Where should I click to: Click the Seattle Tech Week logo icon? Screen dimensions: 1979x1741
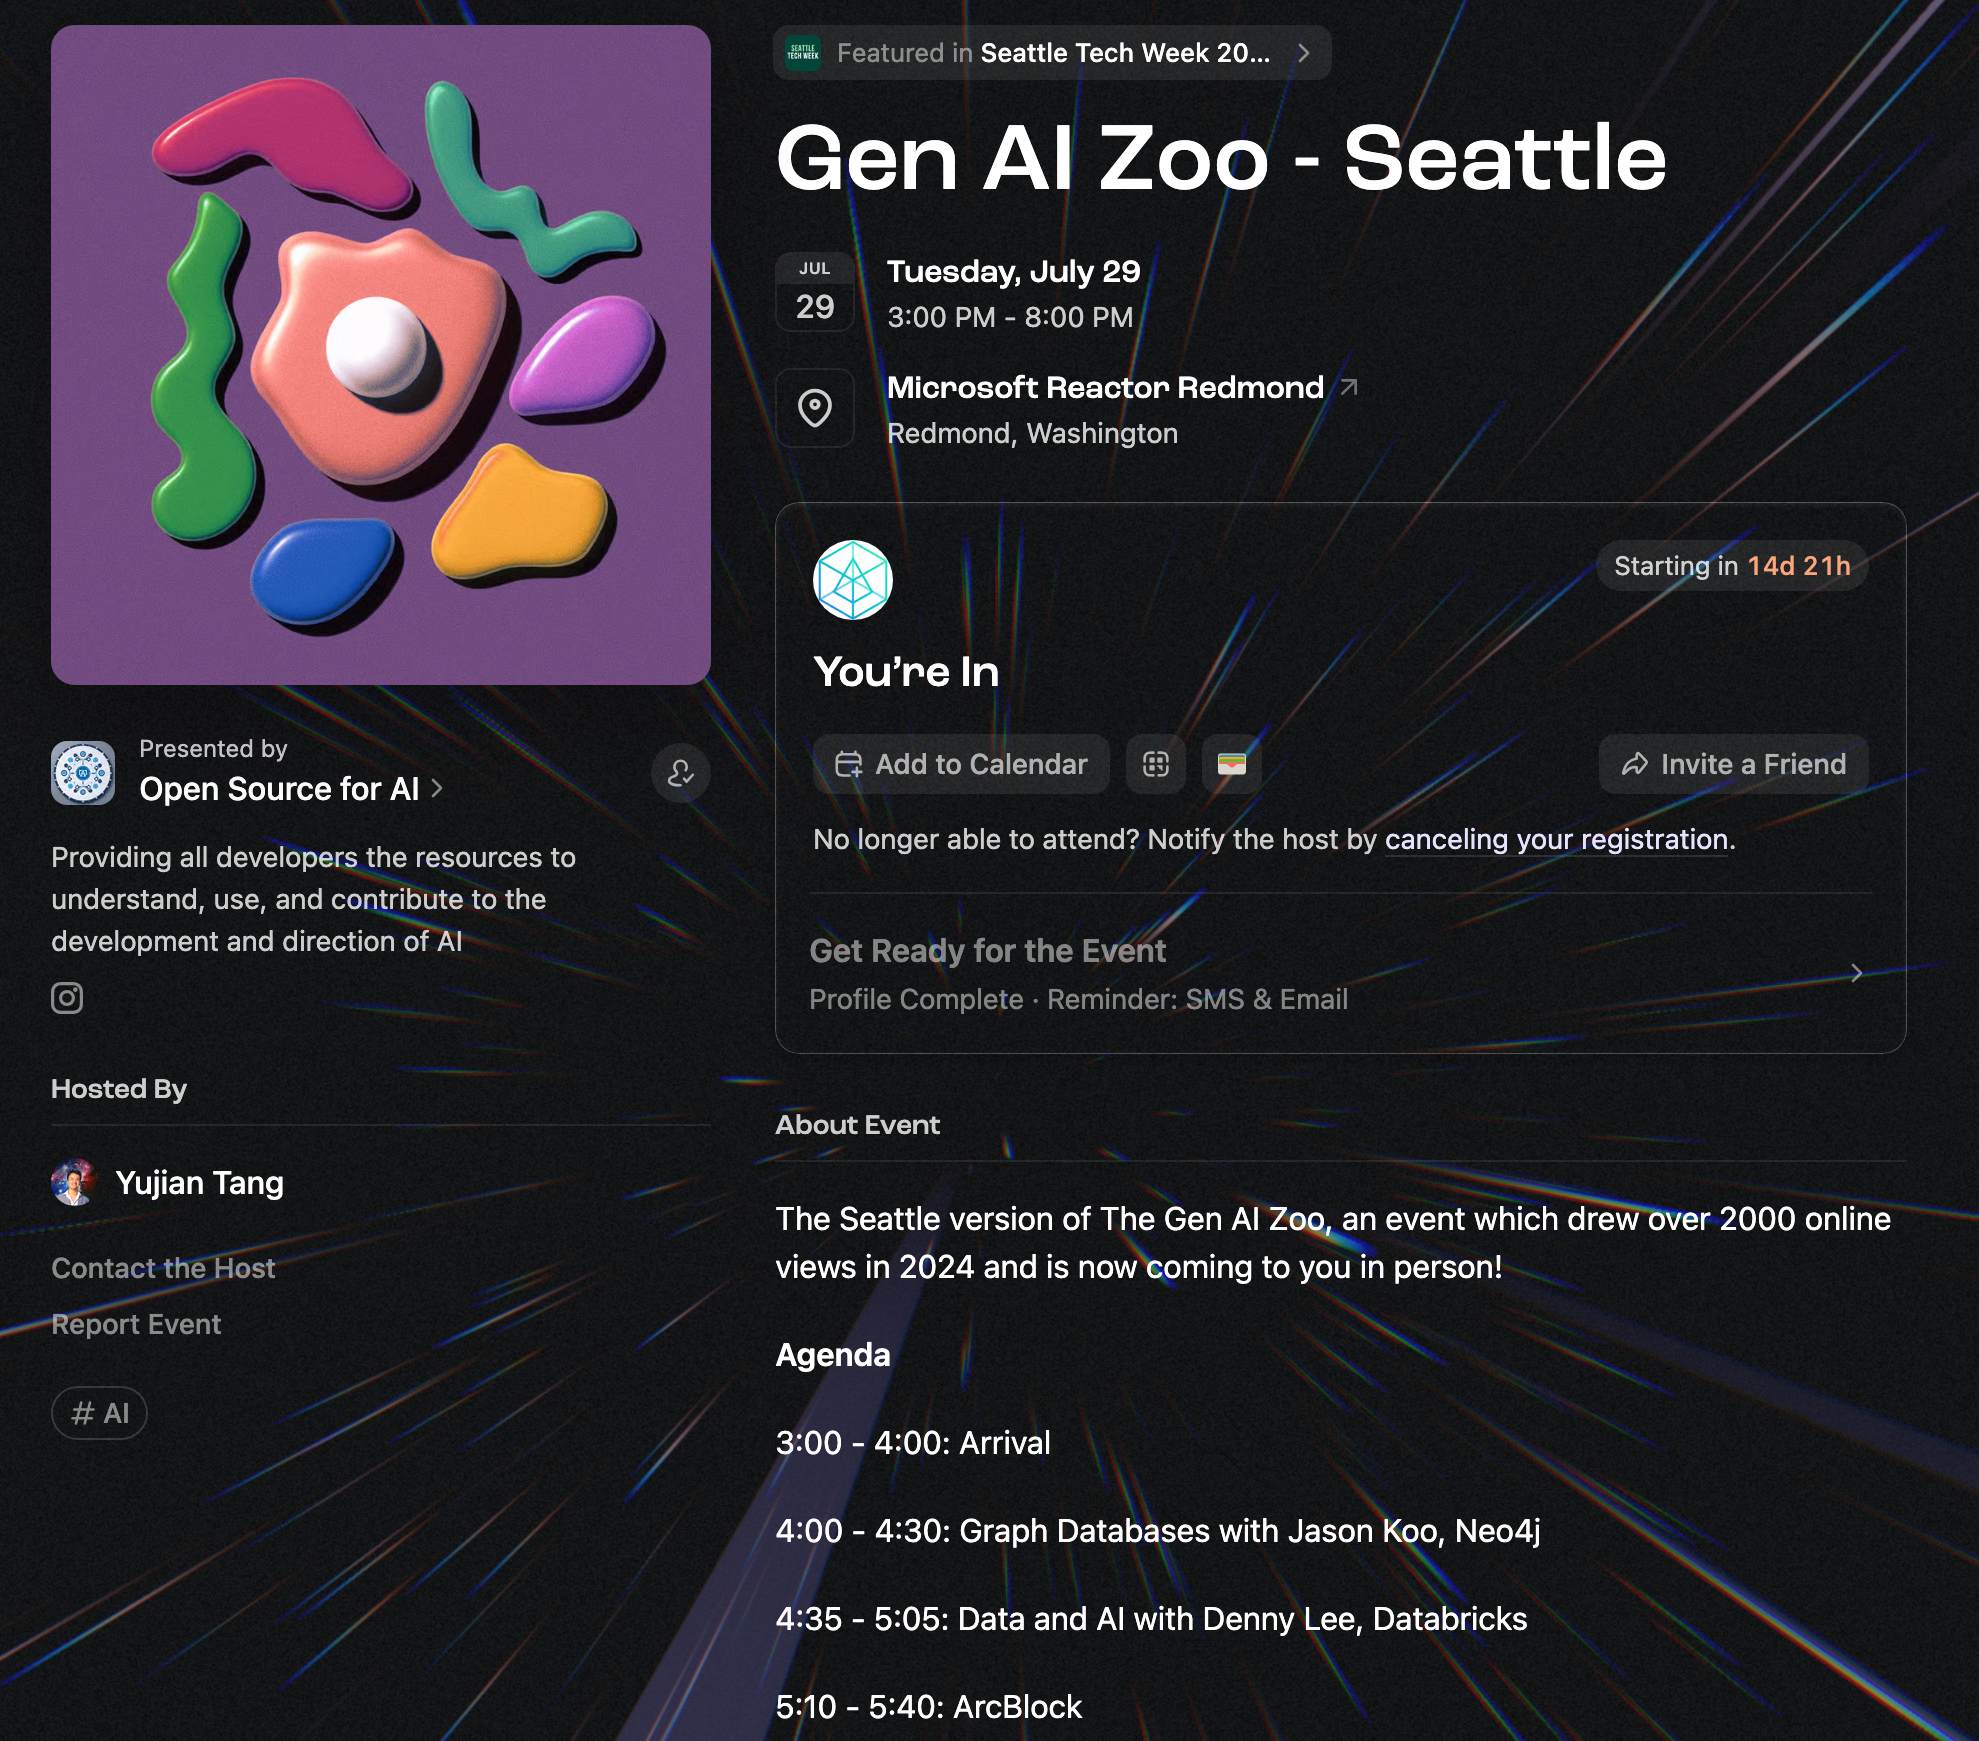(x=803, y=53)
